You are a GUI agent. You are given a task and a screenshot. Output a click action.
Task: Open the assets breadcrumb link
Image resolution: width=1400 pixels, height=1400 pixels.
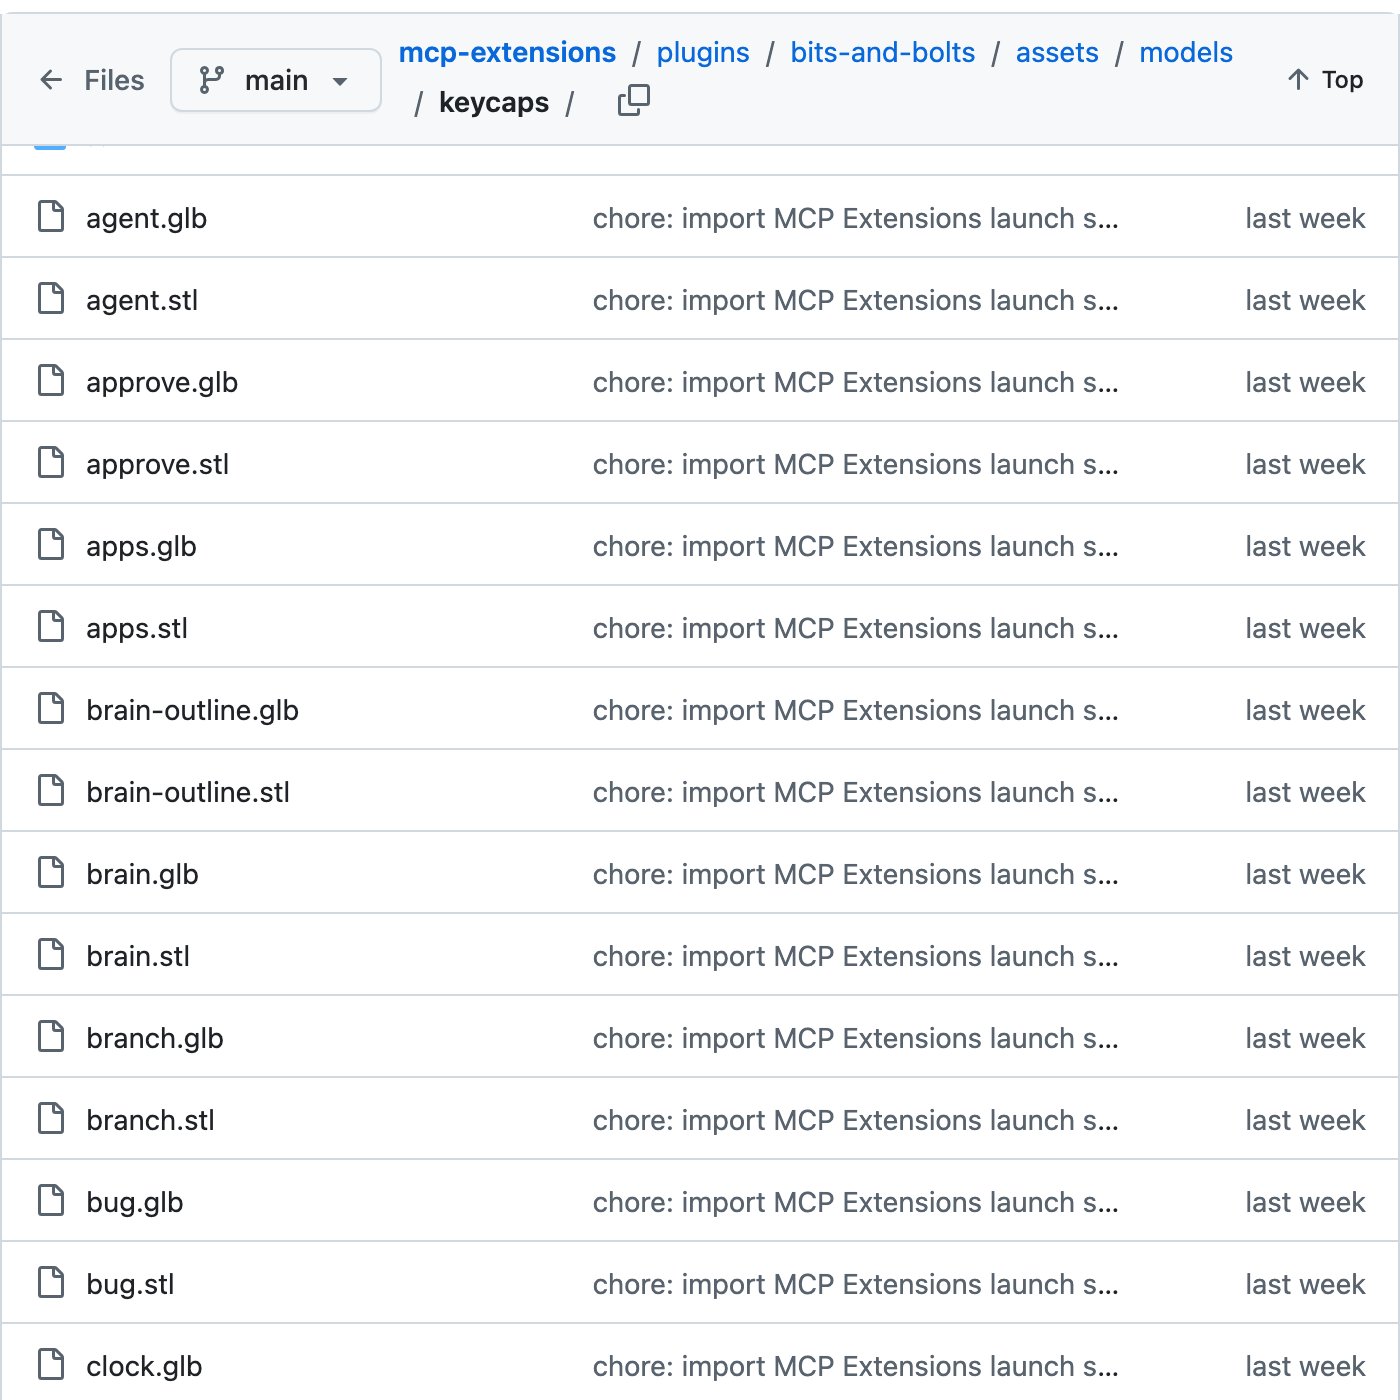point(1057,52)
